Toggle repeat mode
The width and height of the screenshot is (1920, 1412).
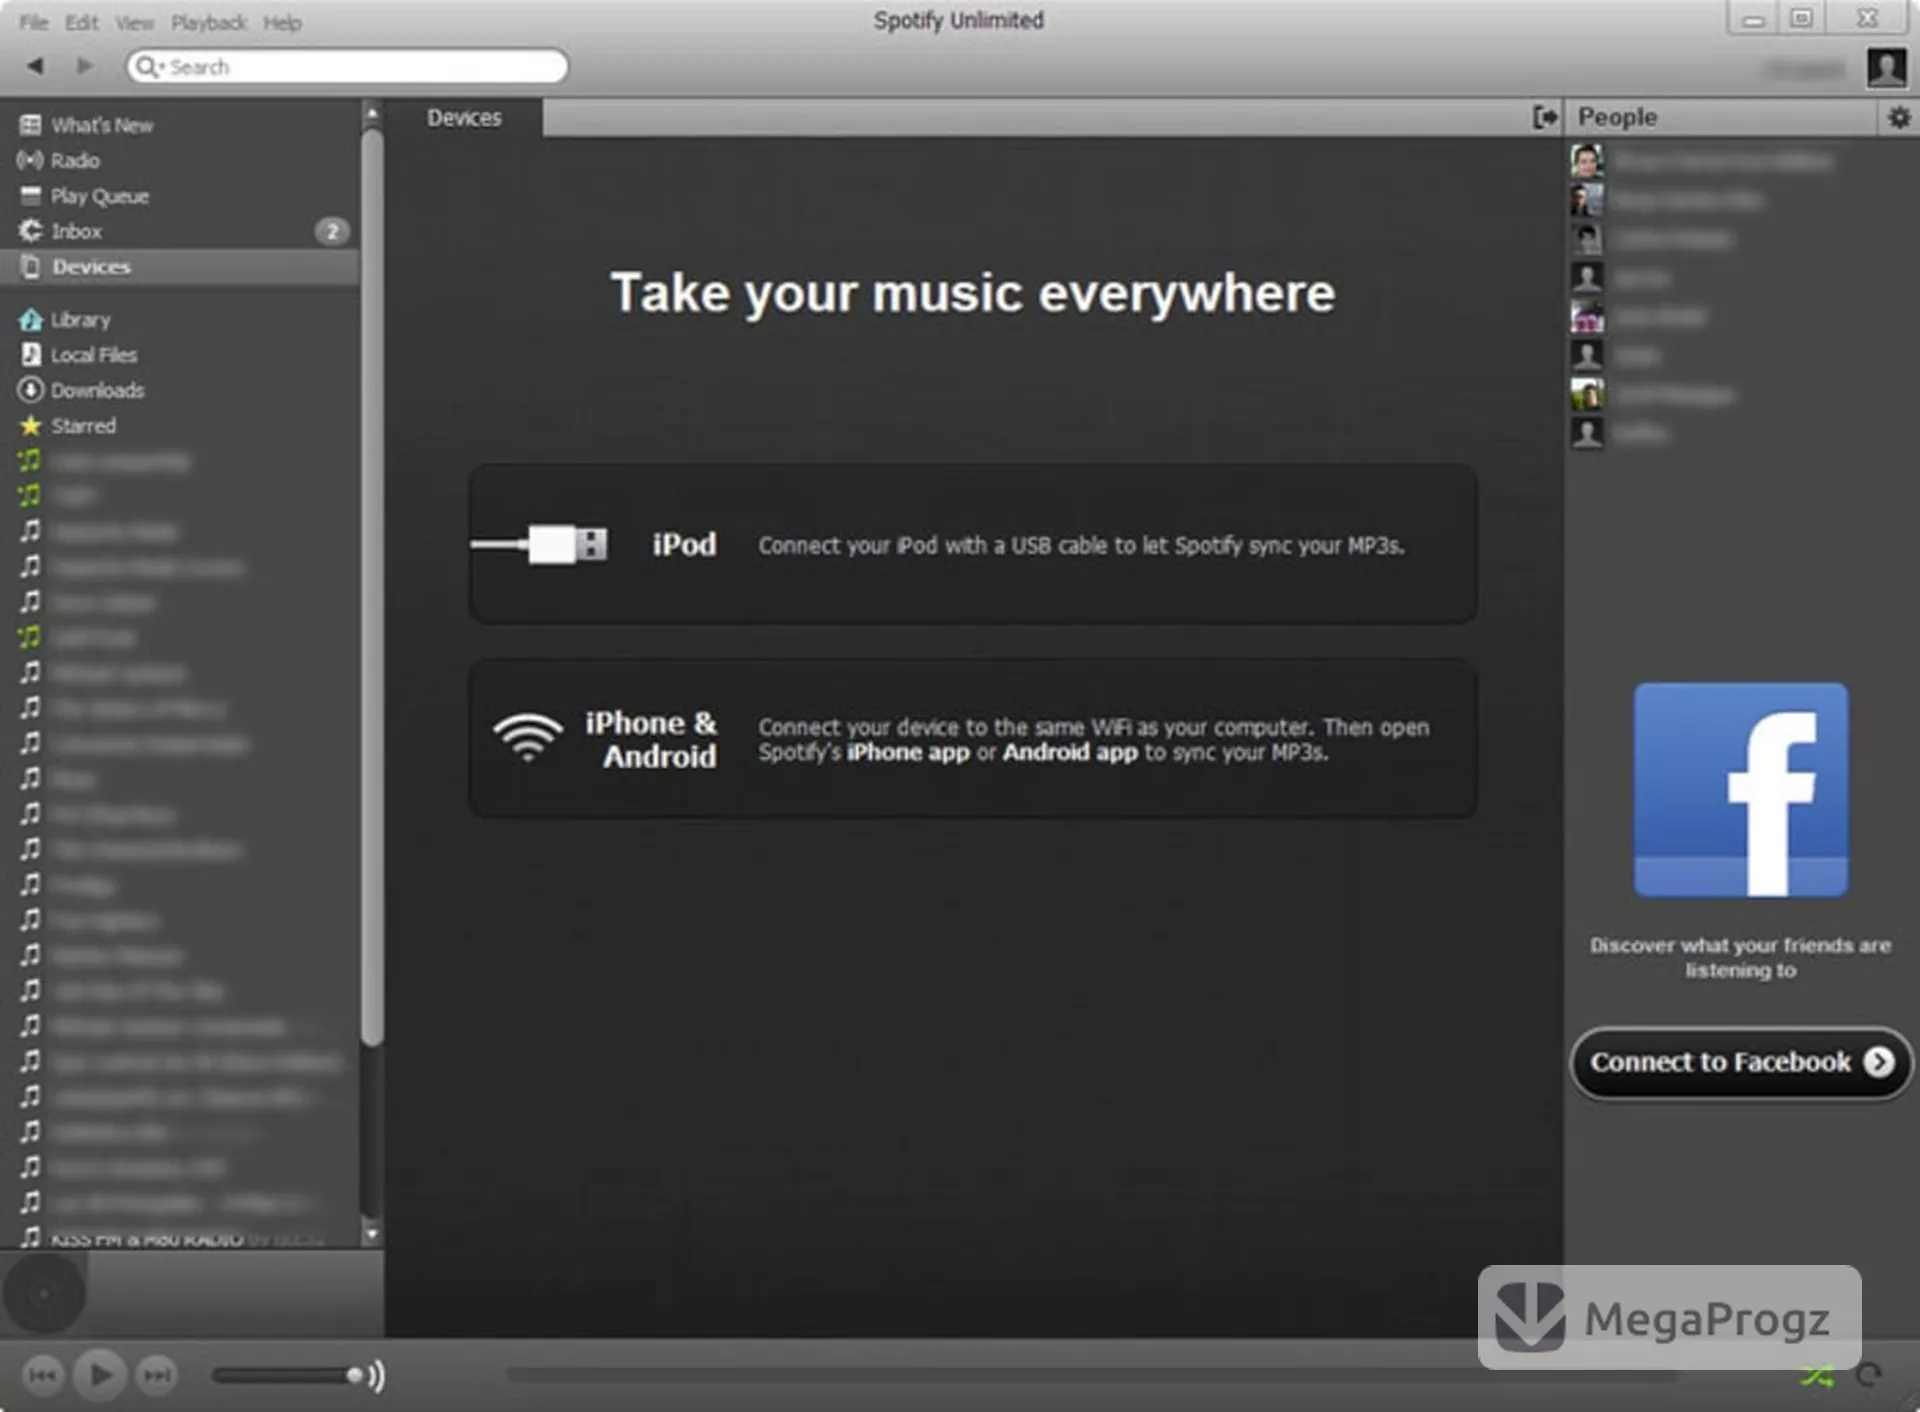coord(1868,1376)
